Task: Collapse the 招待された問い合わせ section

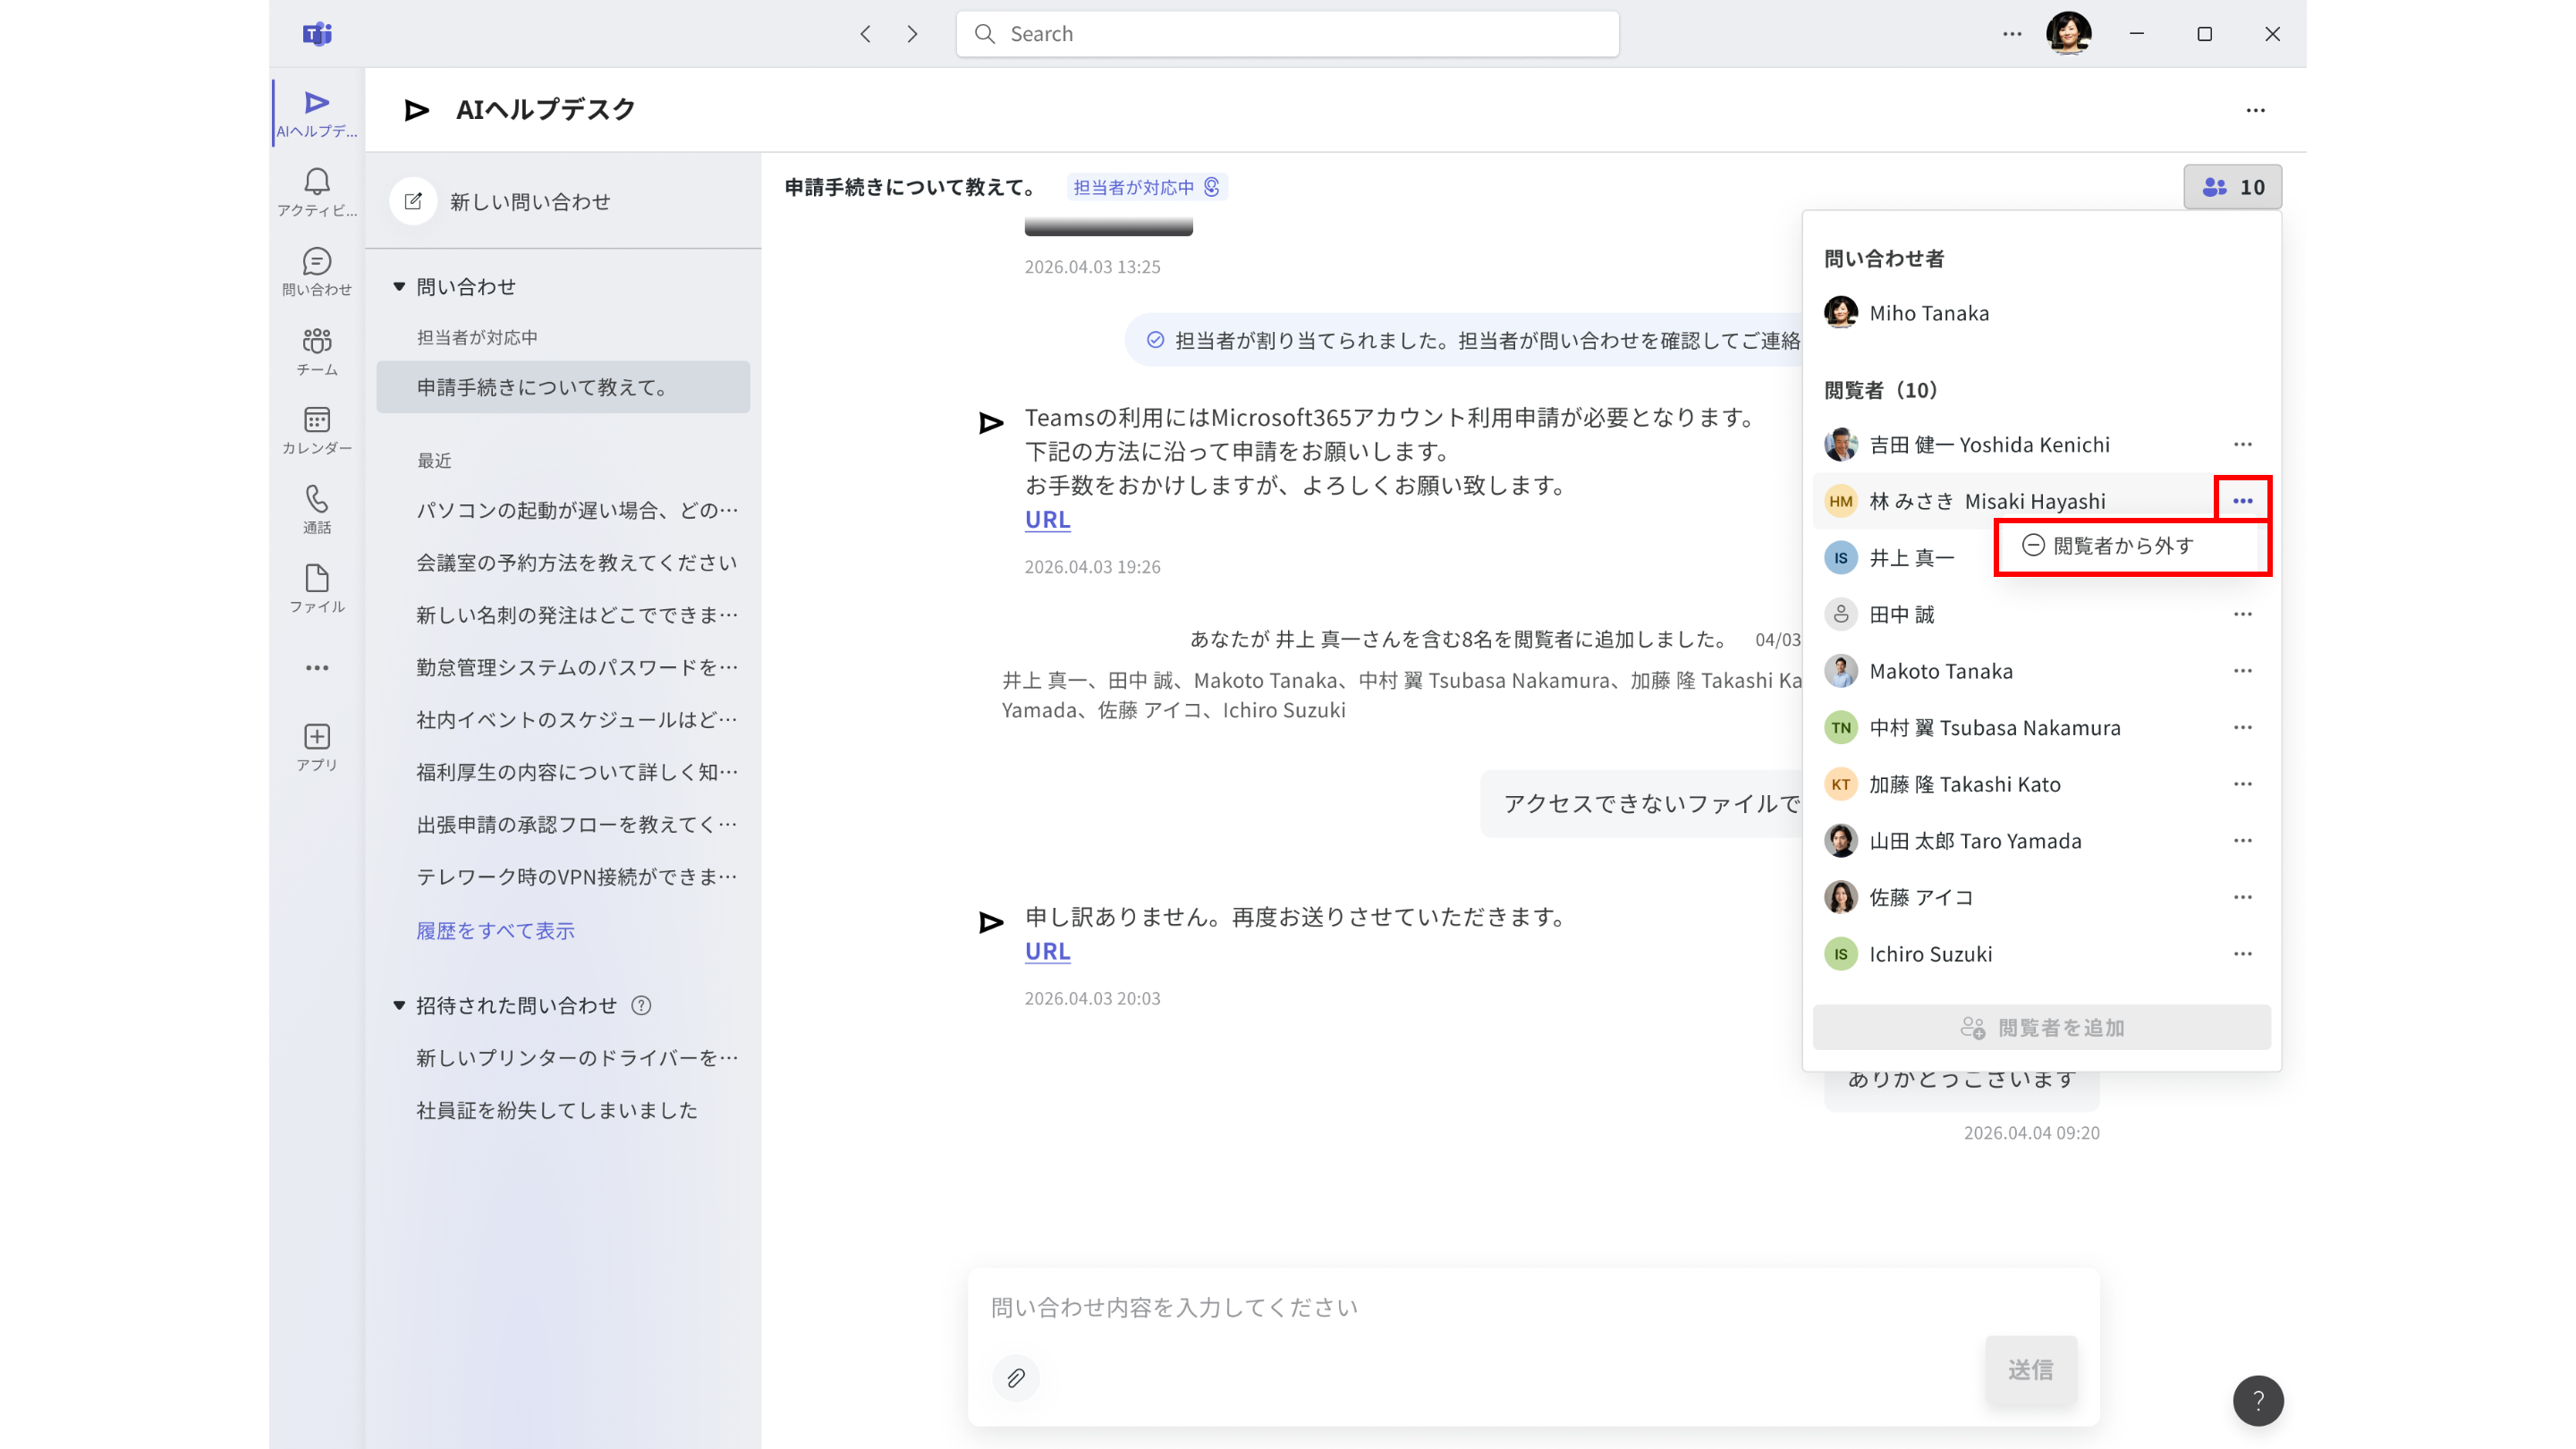Action: click(399, 1005)
